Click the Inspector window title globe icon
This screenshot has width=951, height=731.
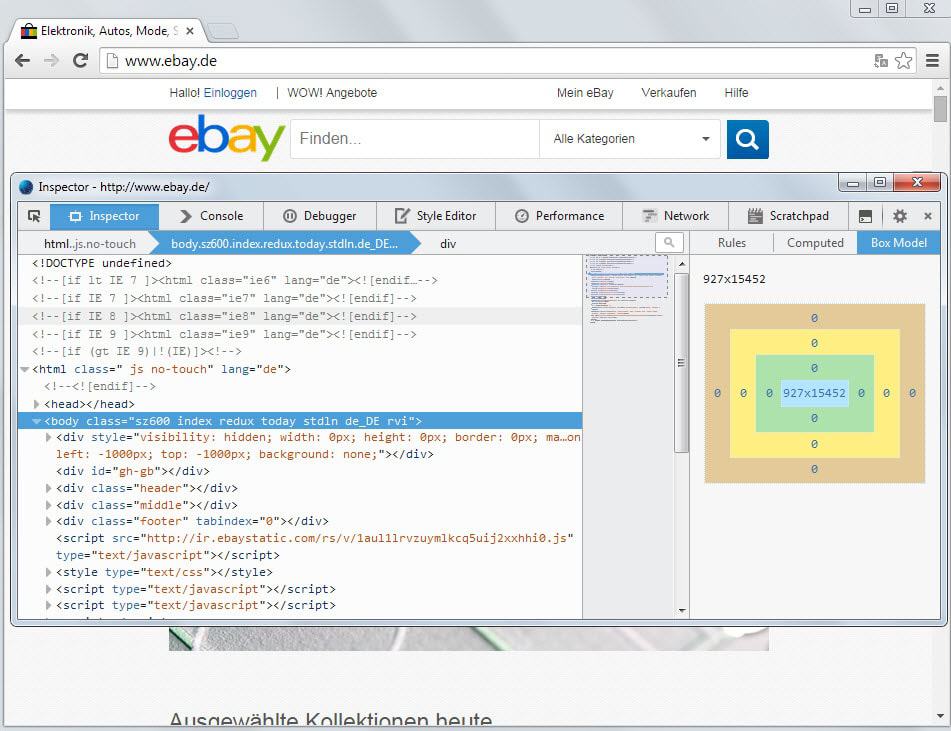26,187
